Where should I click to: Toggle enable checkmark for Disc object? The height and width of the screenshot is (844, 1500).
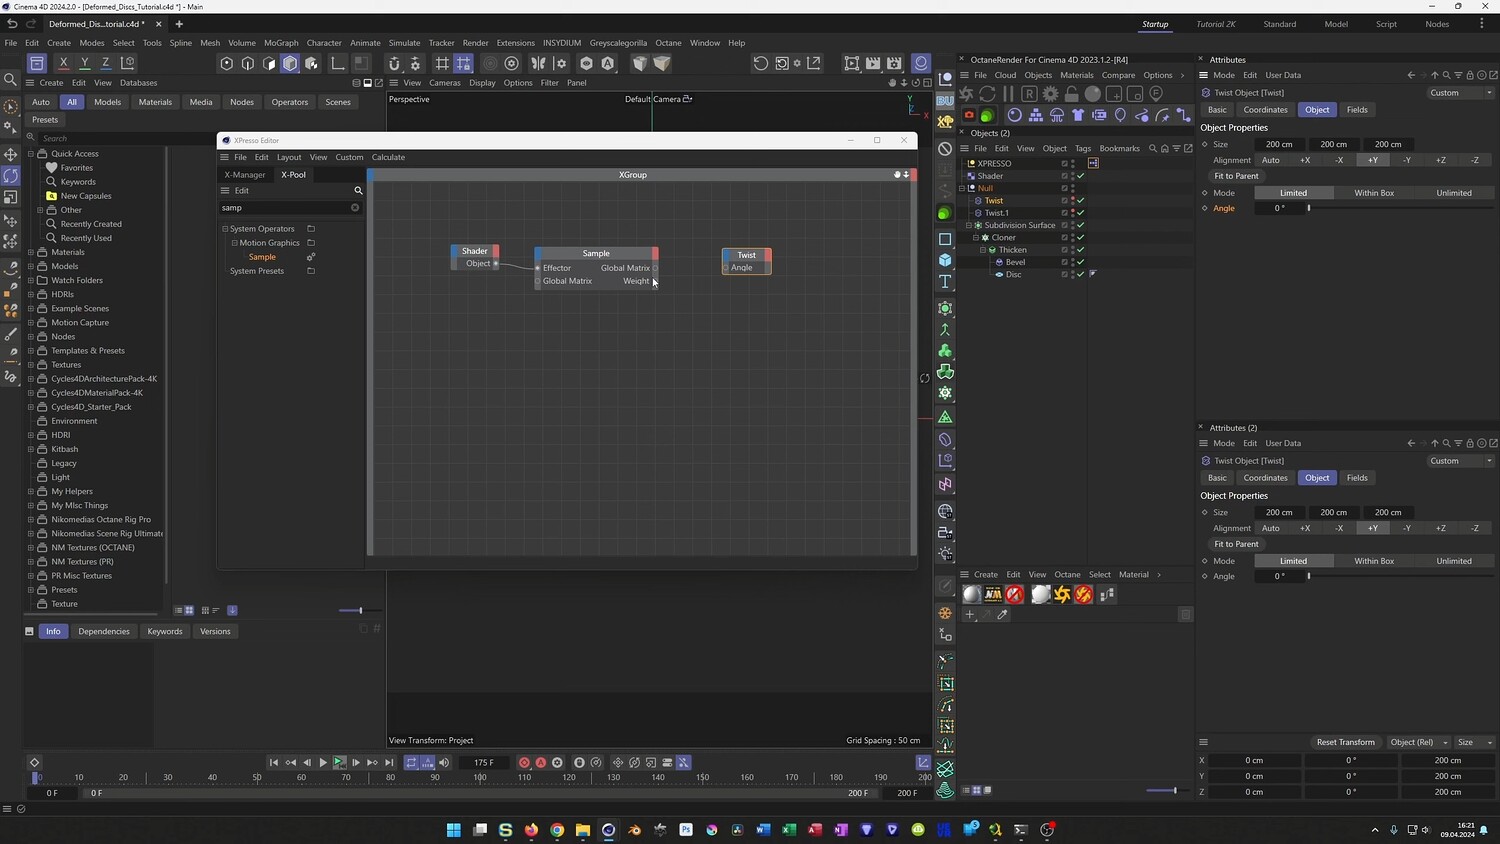click(1081, 274)
